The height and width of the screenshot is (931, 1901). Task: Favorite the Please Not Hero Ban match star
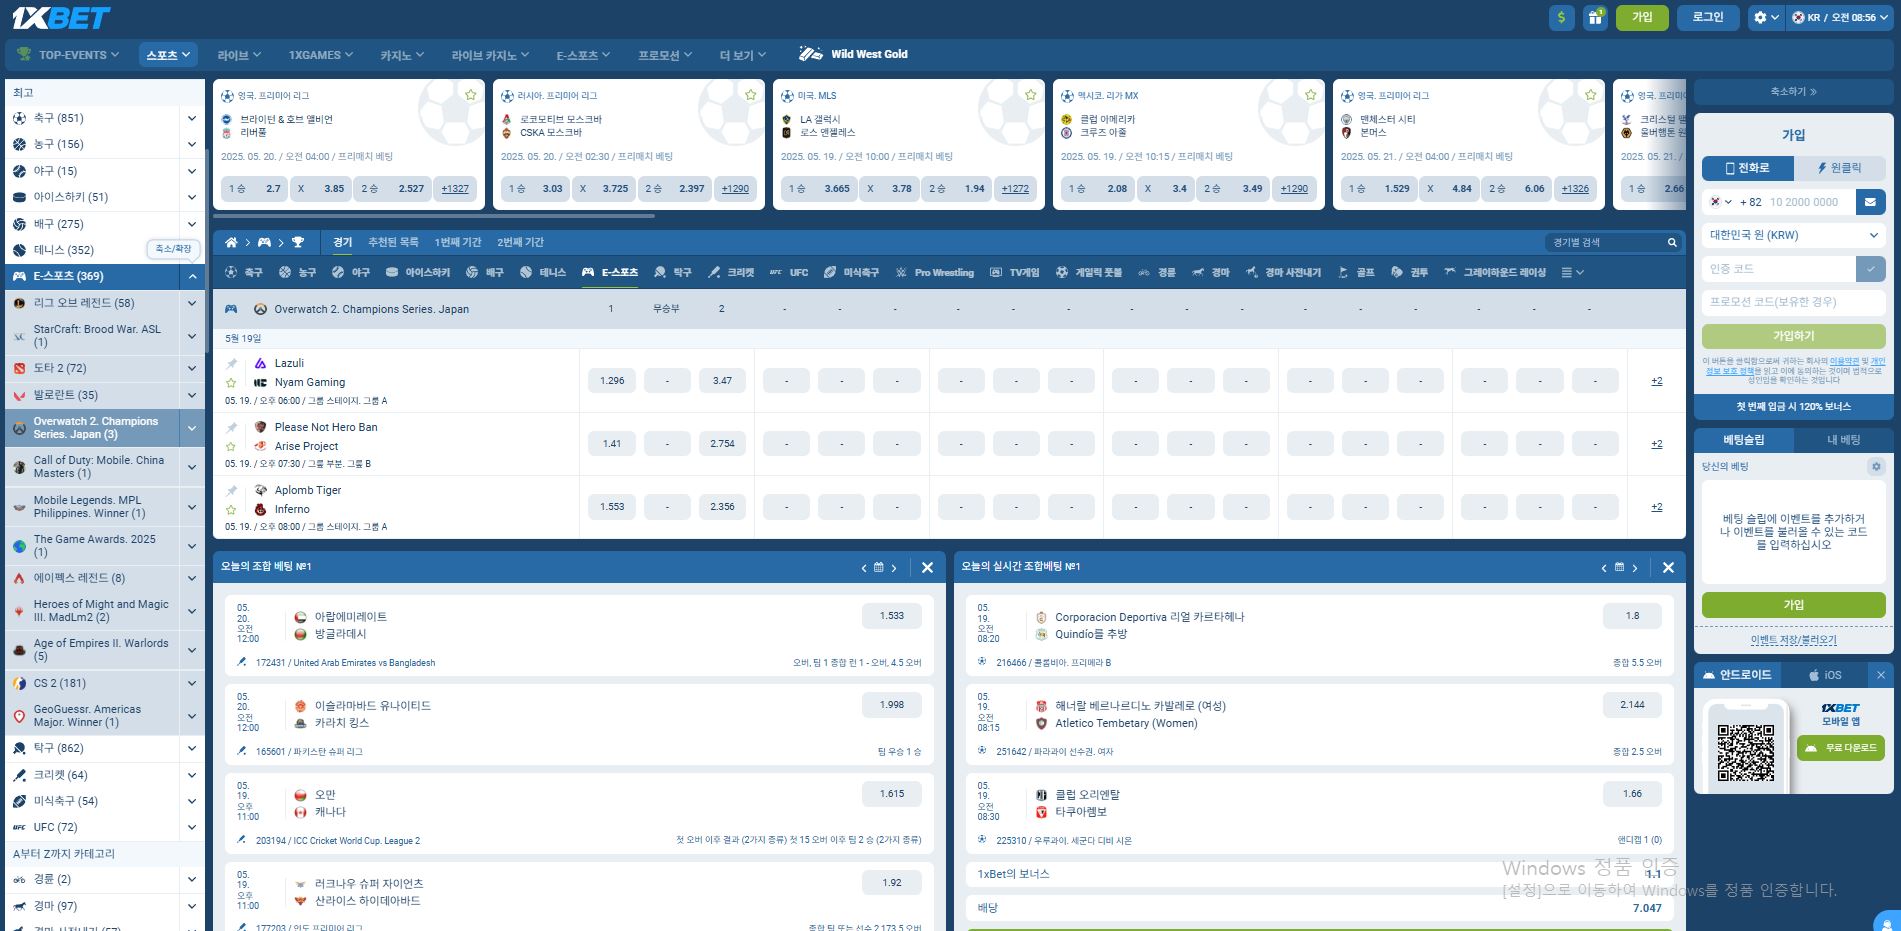232,446
